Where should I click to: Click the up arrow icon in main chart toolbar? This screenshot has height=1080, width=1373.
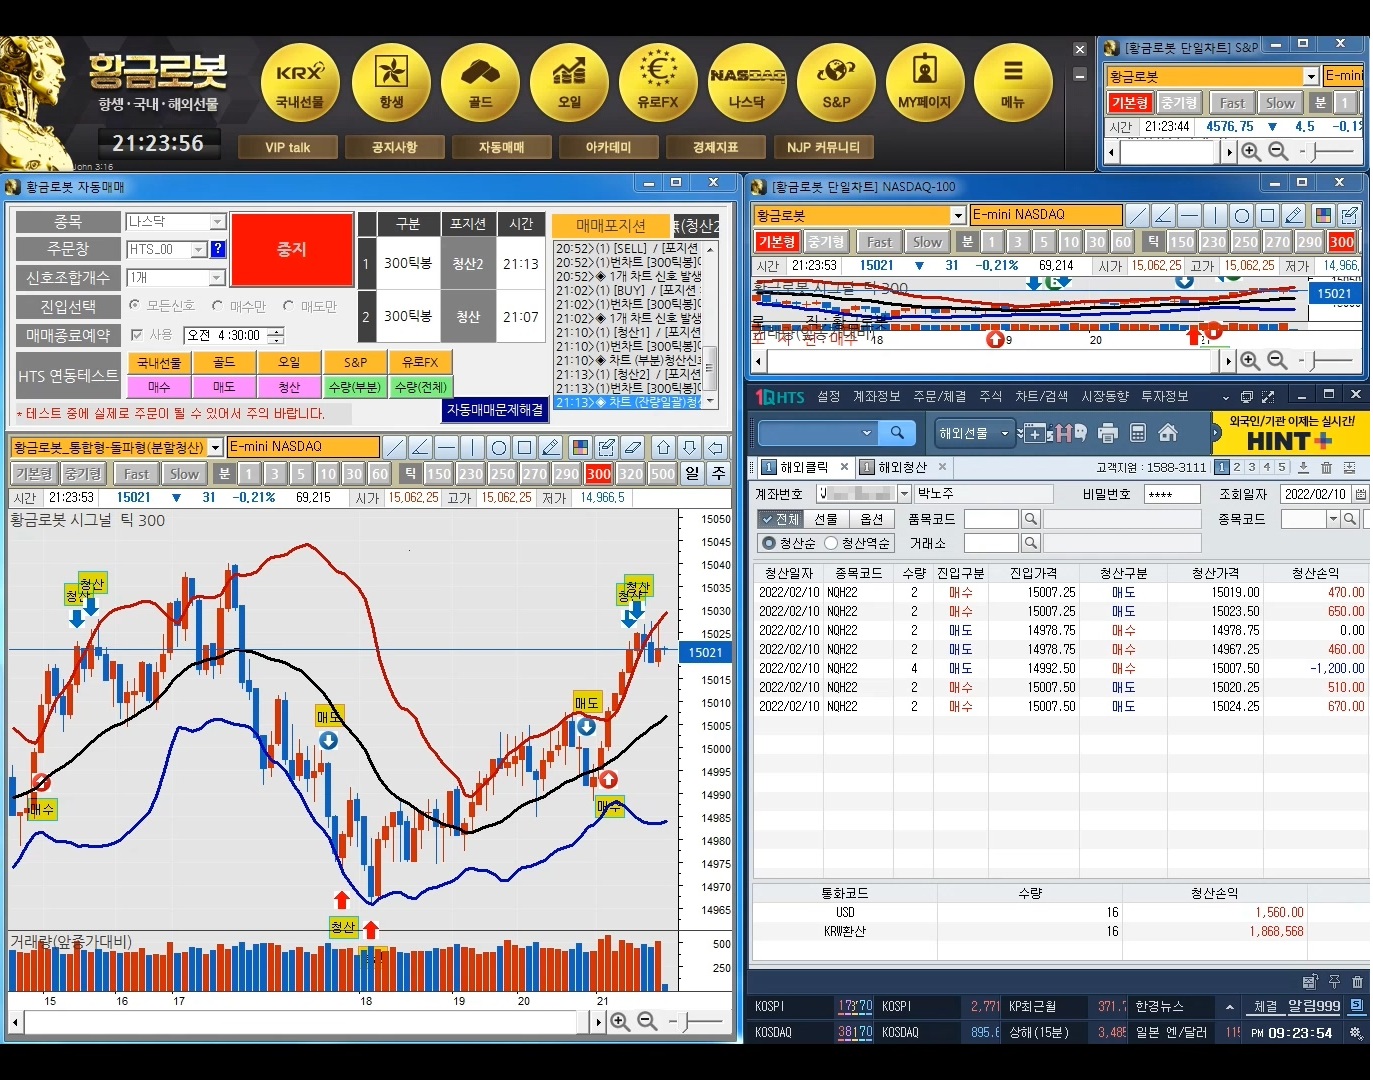[663, 447]
